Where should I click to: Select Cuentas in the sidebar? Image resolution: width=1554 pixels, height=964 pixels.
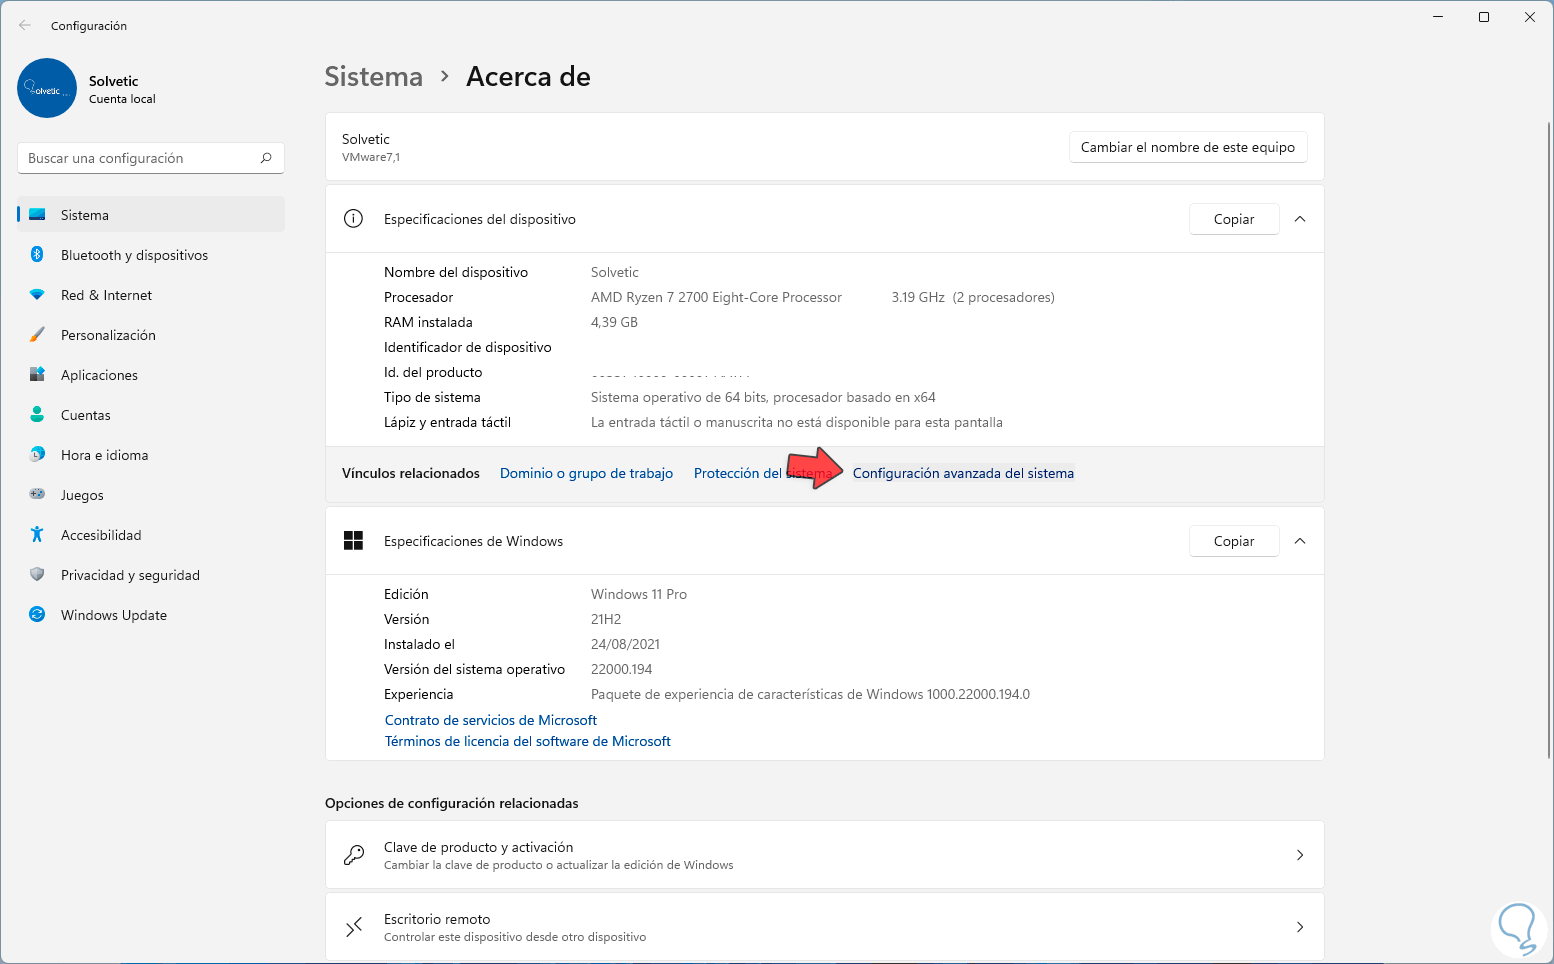(x=86, y=415)
